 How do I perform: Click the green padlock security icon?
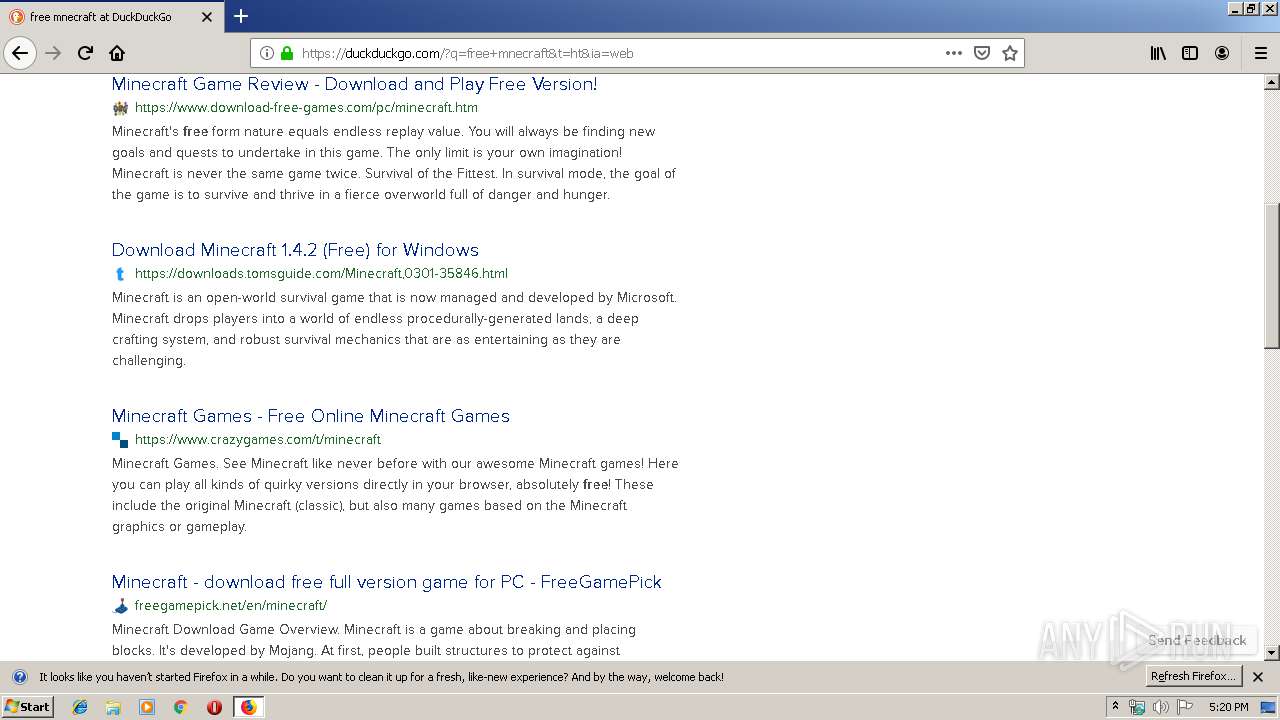(x=287, y=53)
